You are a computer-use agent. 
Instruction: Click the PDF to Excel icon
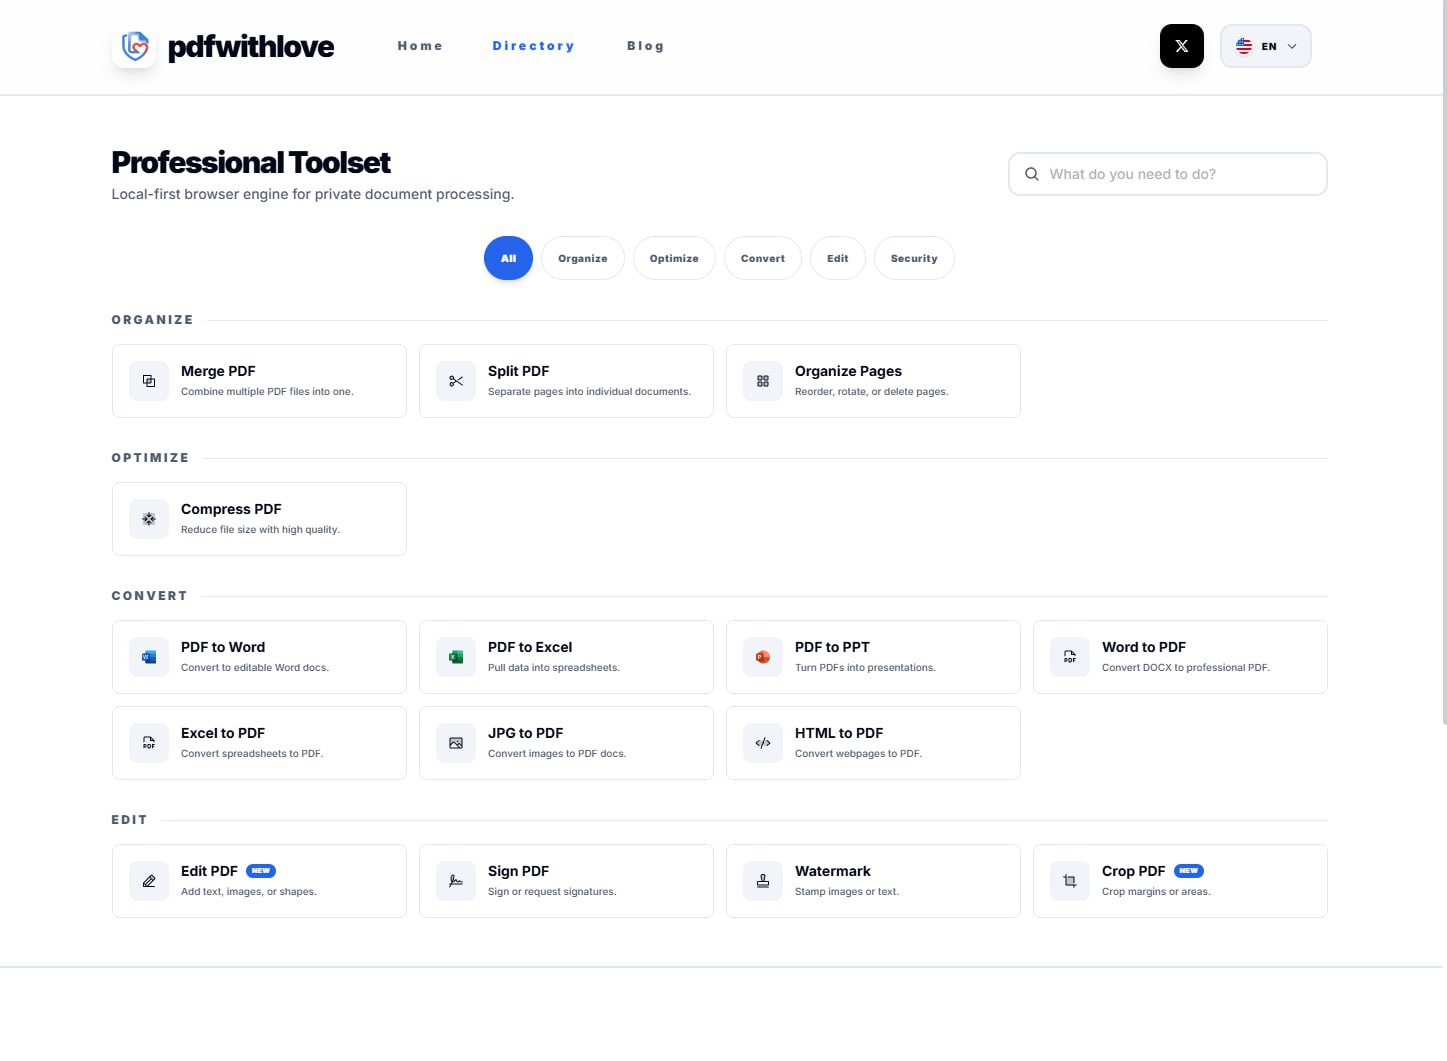[456, 657]
